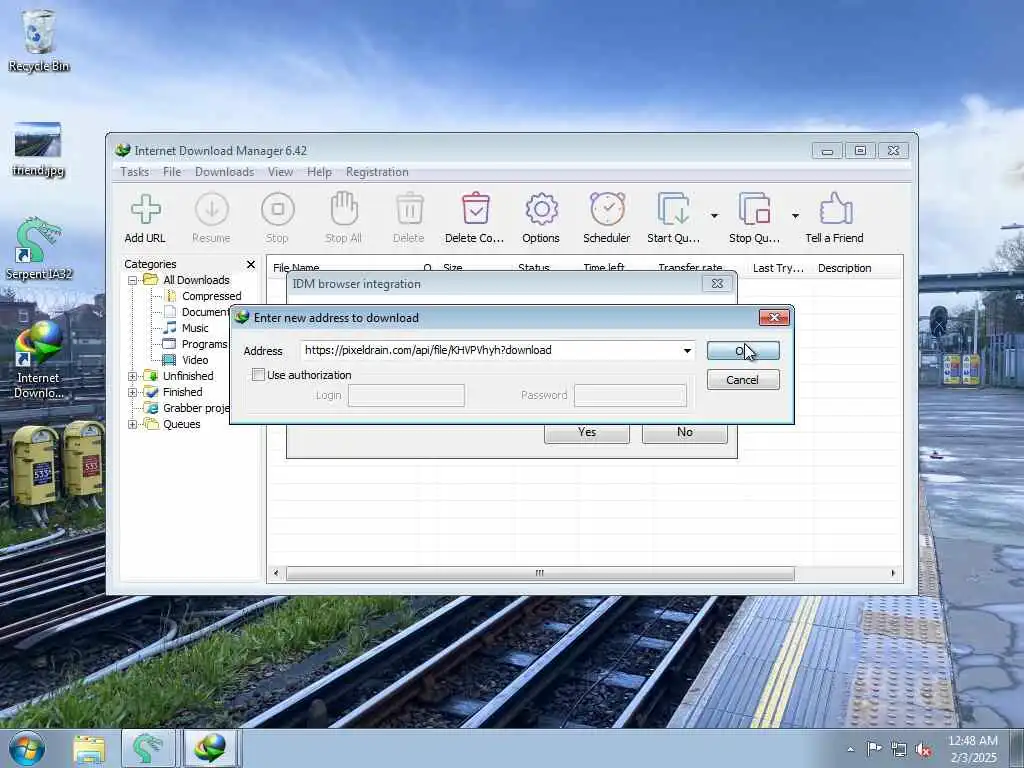Open Options gear icon
Image resolution: width=1024 pixels, height=768 pixels.
541,210
